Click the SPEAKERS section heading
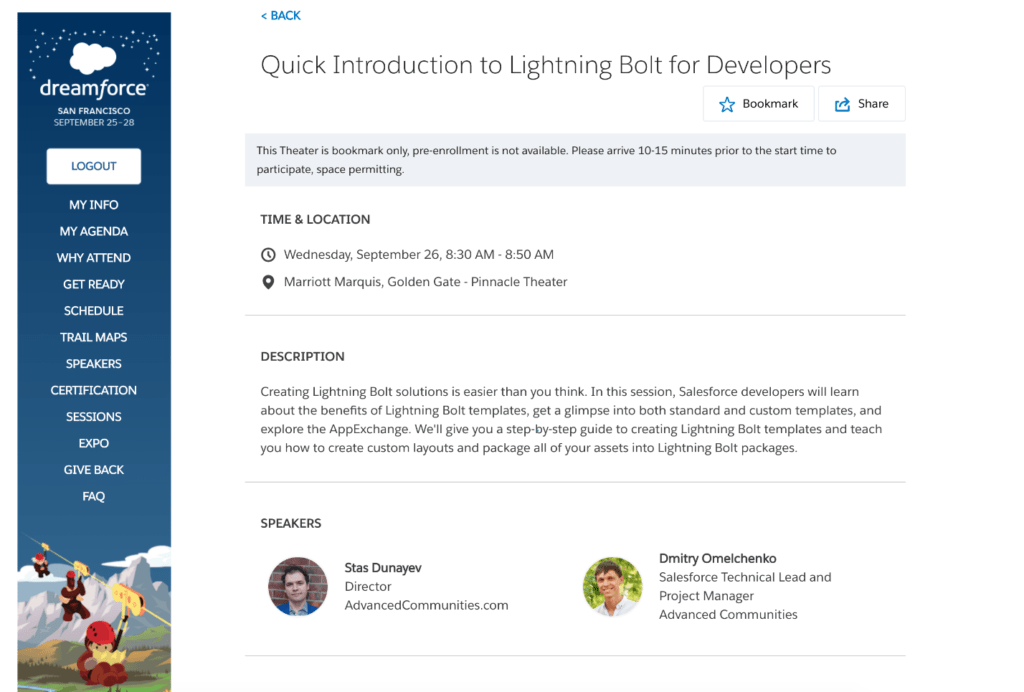 coord(291,524)
